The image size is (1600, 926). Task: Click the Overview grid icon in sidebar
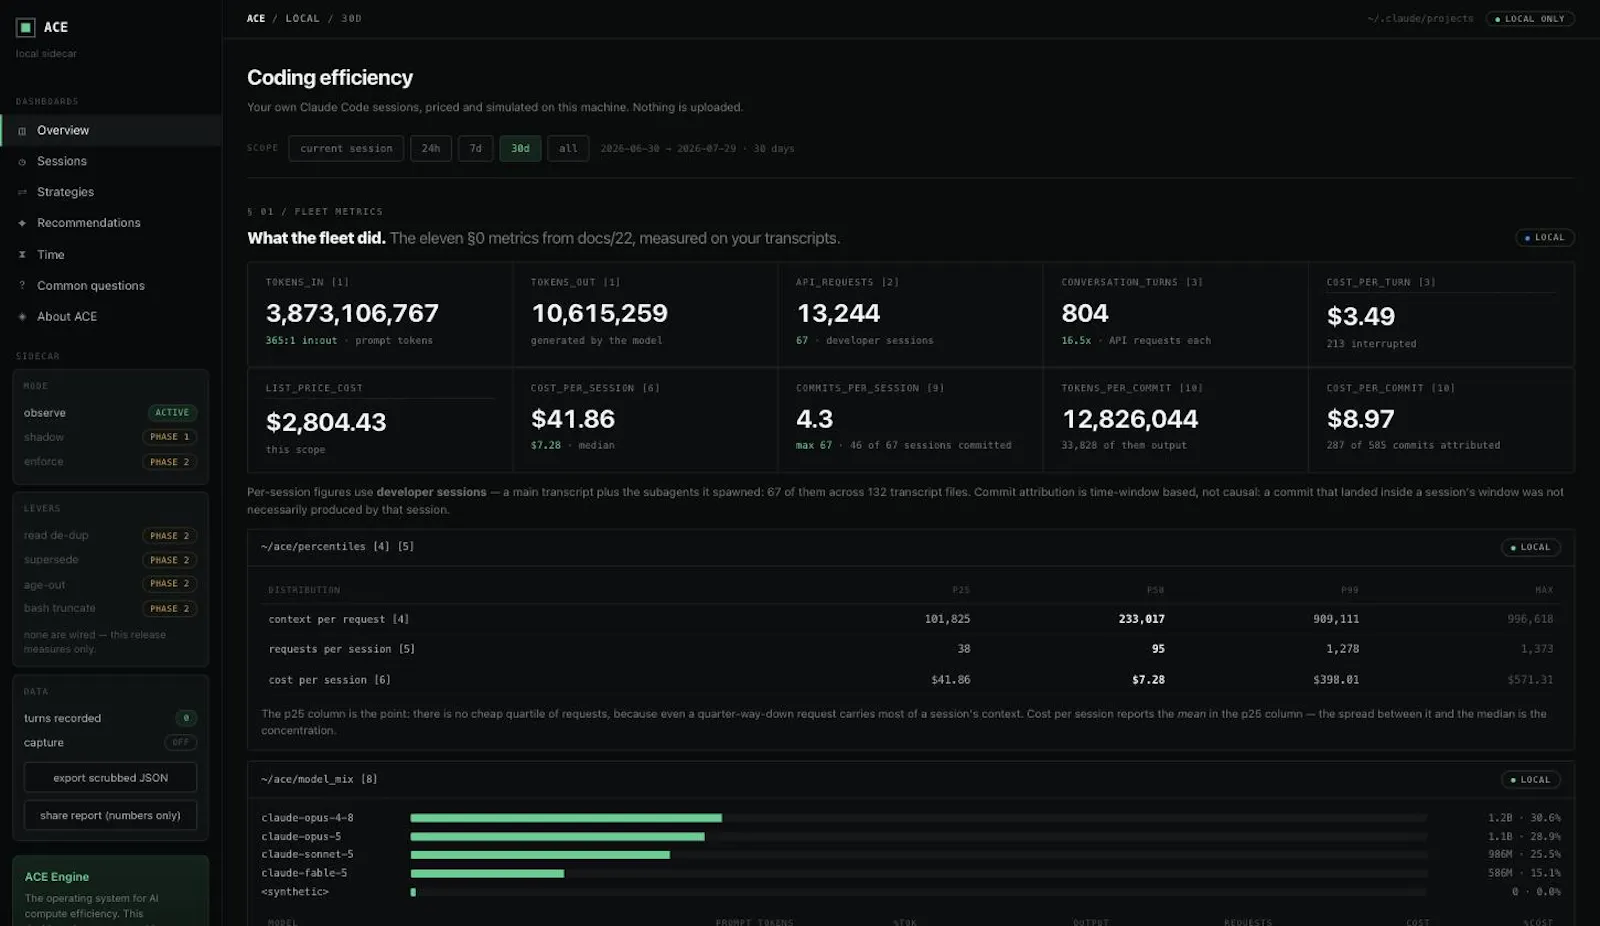(22, 131)
